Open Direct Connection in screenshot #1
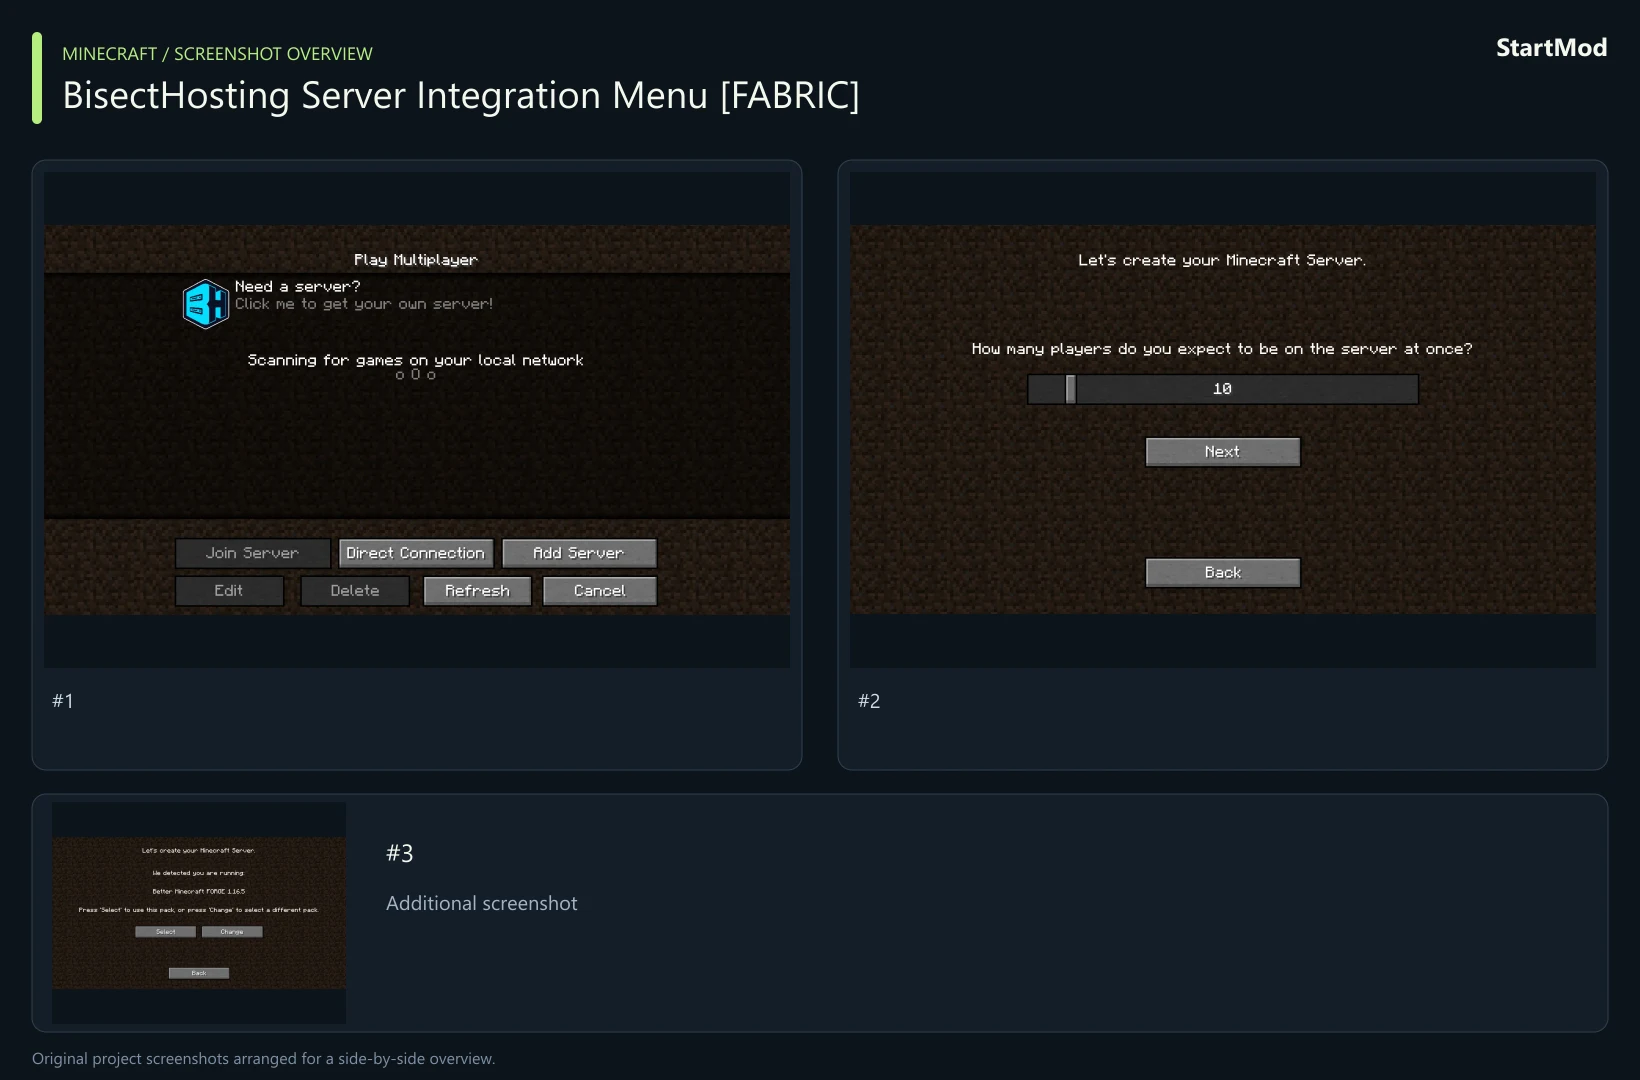 416,553
